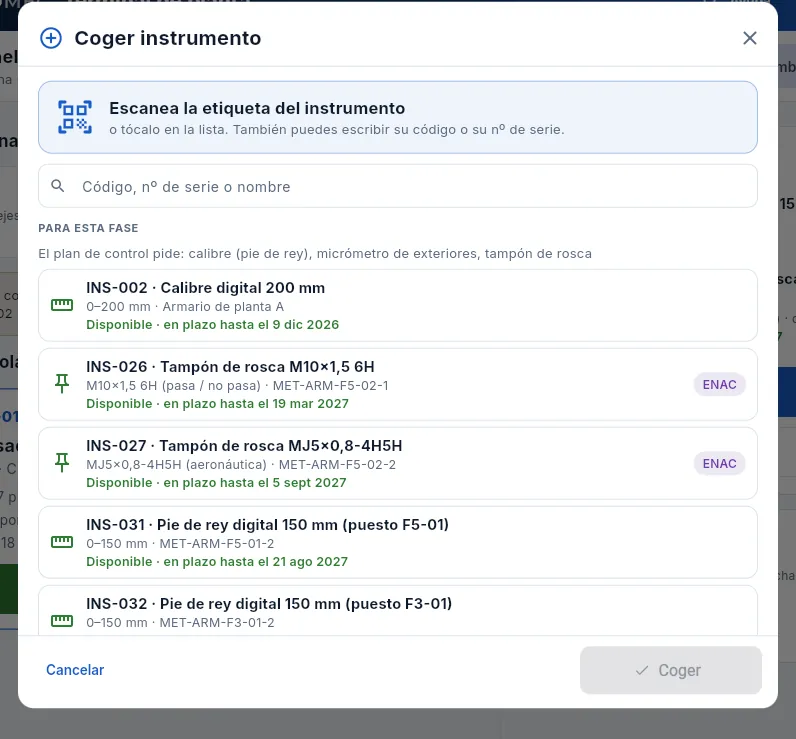The image size is (796, 739).
Task: Click the status 'en plazo hasta el 9 dic 2026'
Action: click(251, 325)
